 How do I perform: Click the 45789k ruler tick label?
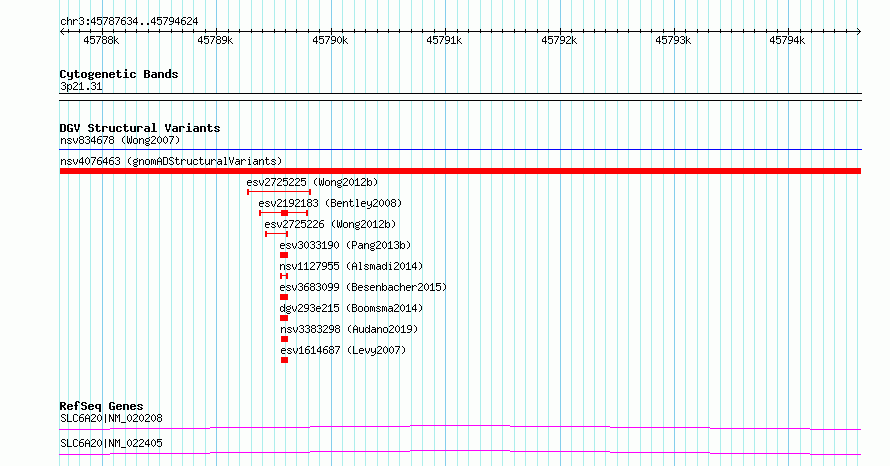[215, 40]
